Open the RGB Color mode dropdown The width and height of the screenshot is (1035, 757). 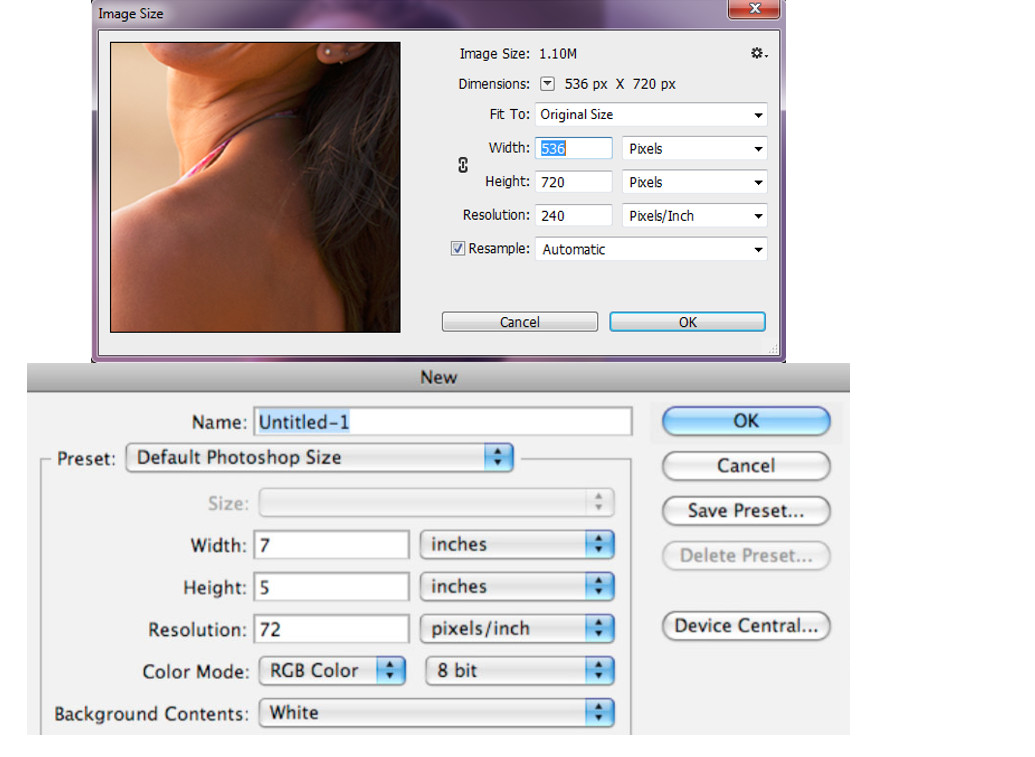332,671
